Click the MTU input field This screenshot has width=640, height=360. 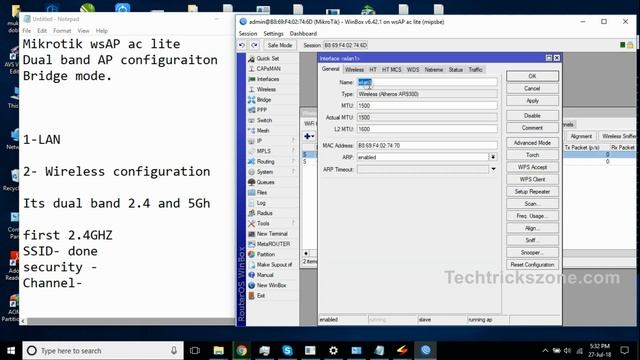(427, 106)
